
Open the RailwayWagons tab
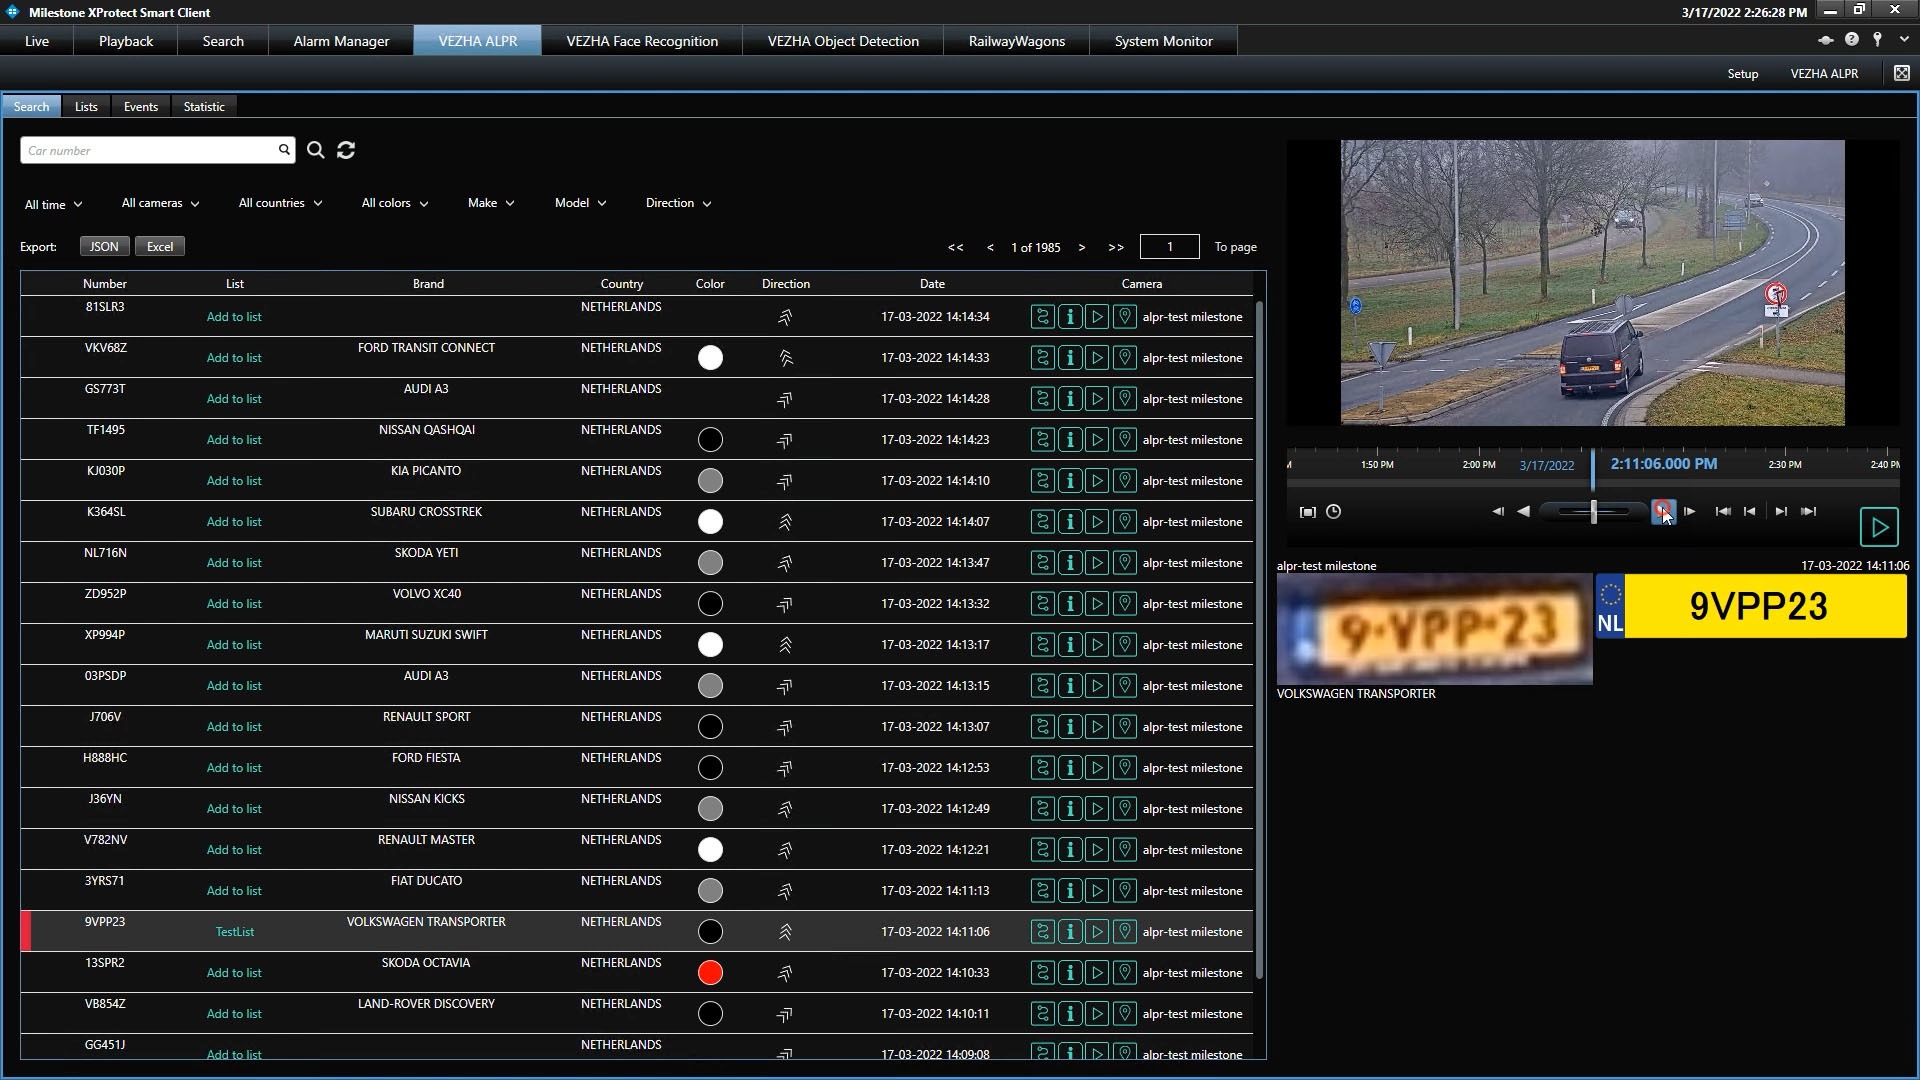pos(1016,41)
